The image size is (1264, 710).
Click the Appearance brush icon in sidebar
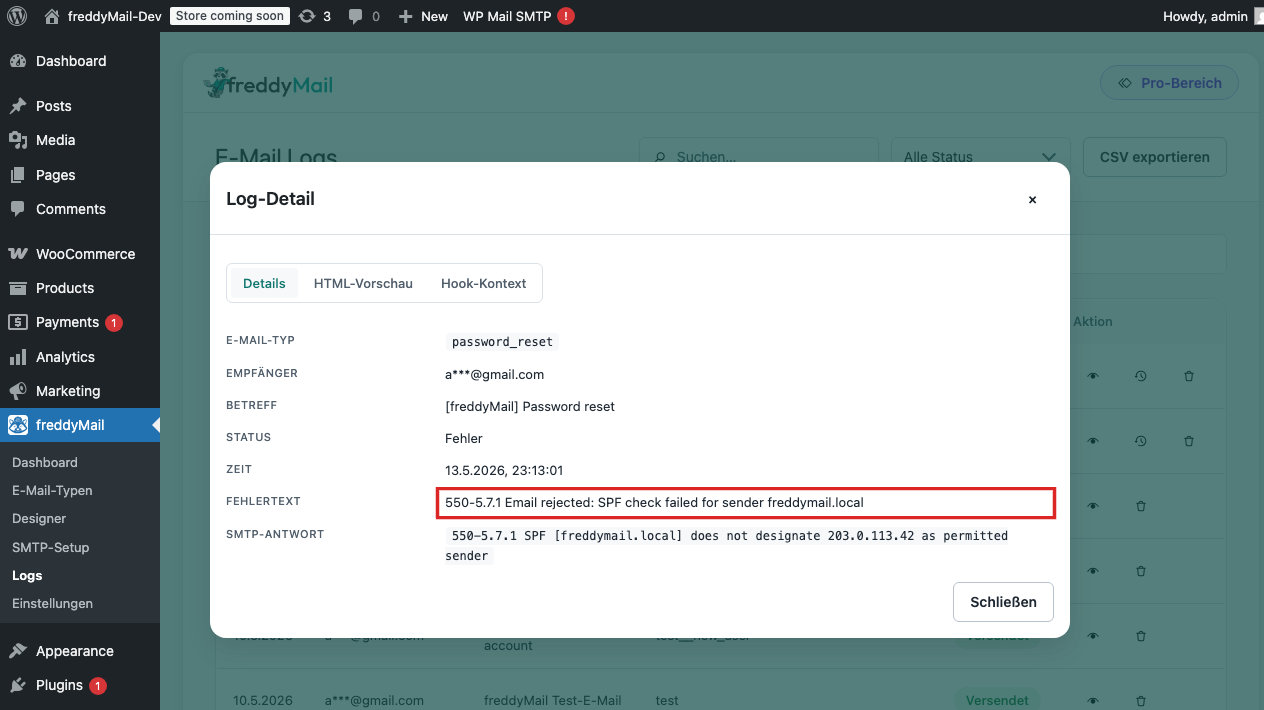18,651
